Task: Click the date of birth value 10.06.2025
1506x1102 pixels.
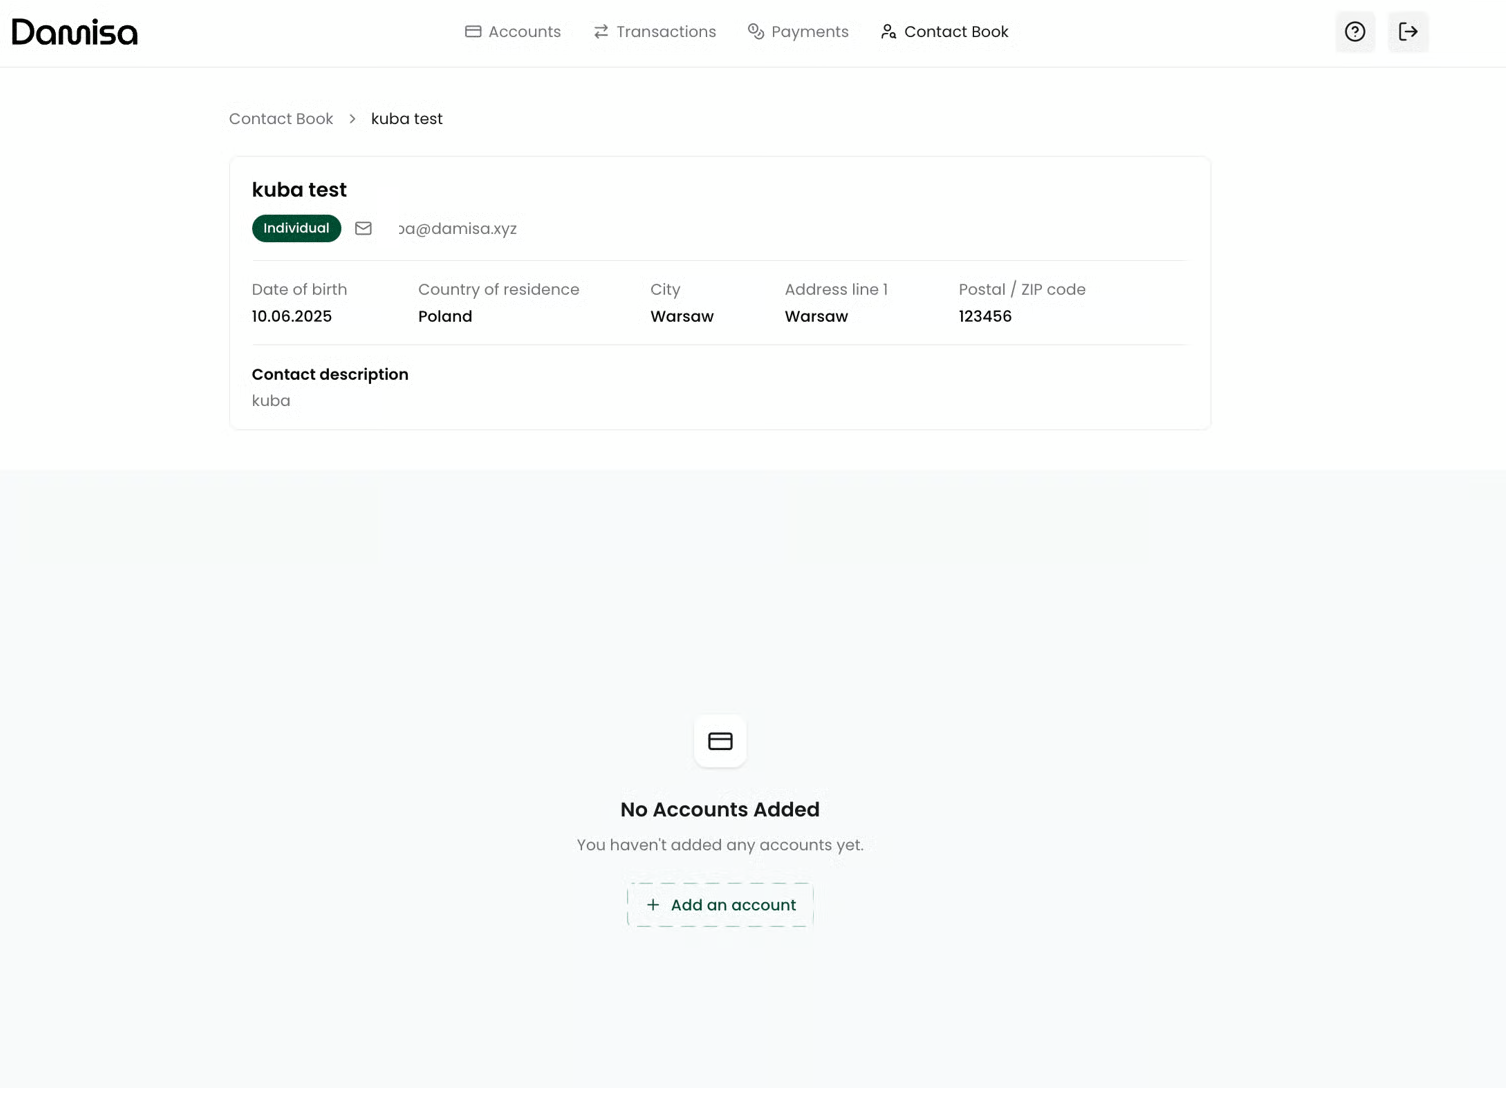Action: [292, 317]
